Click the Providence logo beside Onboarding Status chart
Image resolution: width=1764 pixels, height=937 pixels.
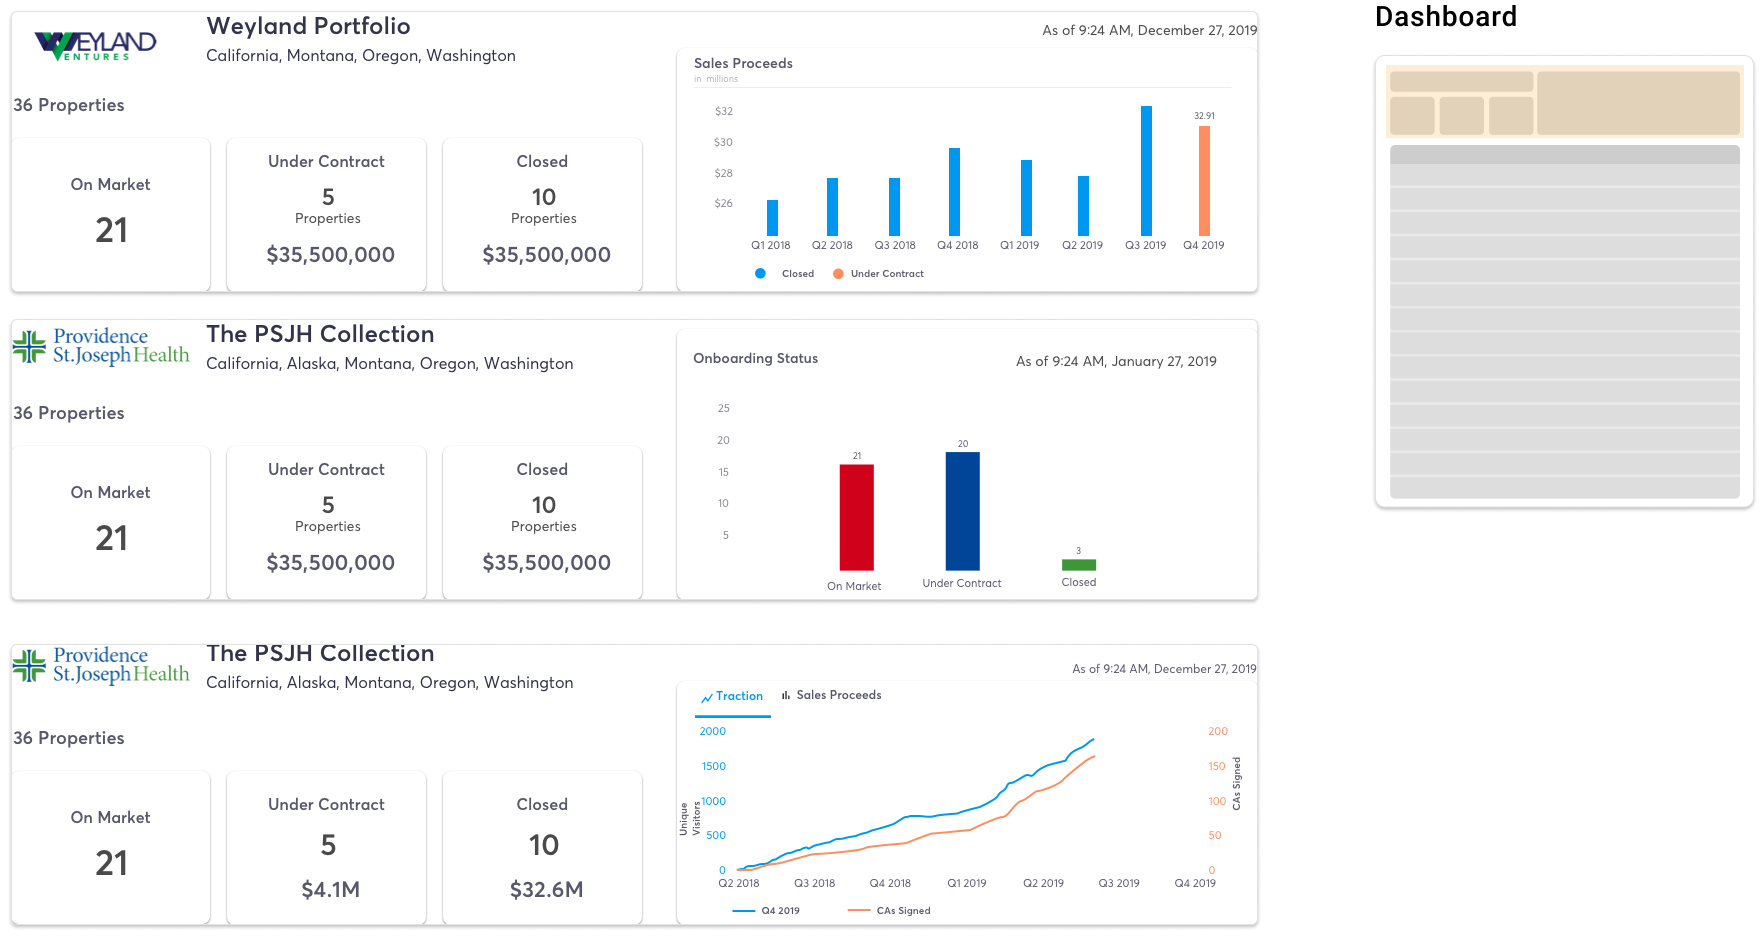coord(101,346)
